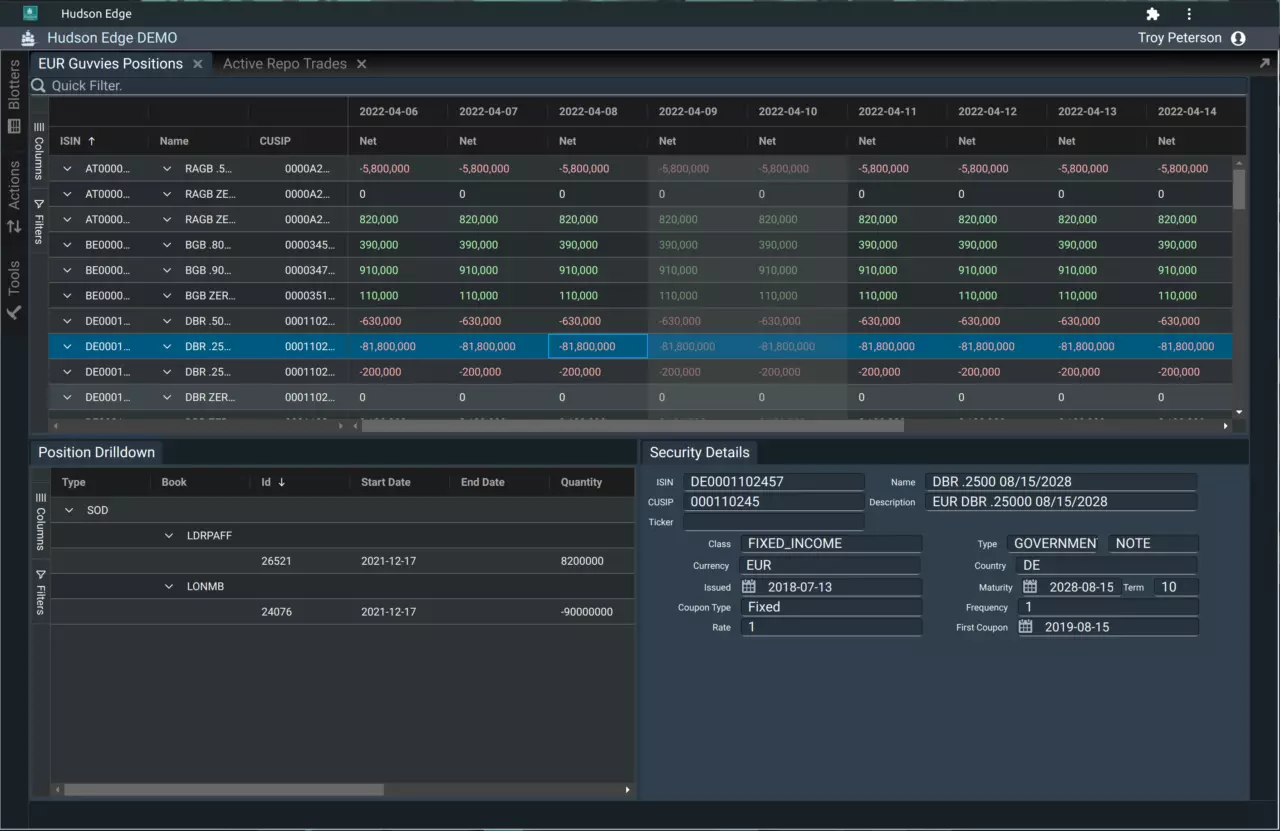The image size is (1280, 831).
Task: Open the three-dot overflow menu
Action: (x=1189, y=14)
